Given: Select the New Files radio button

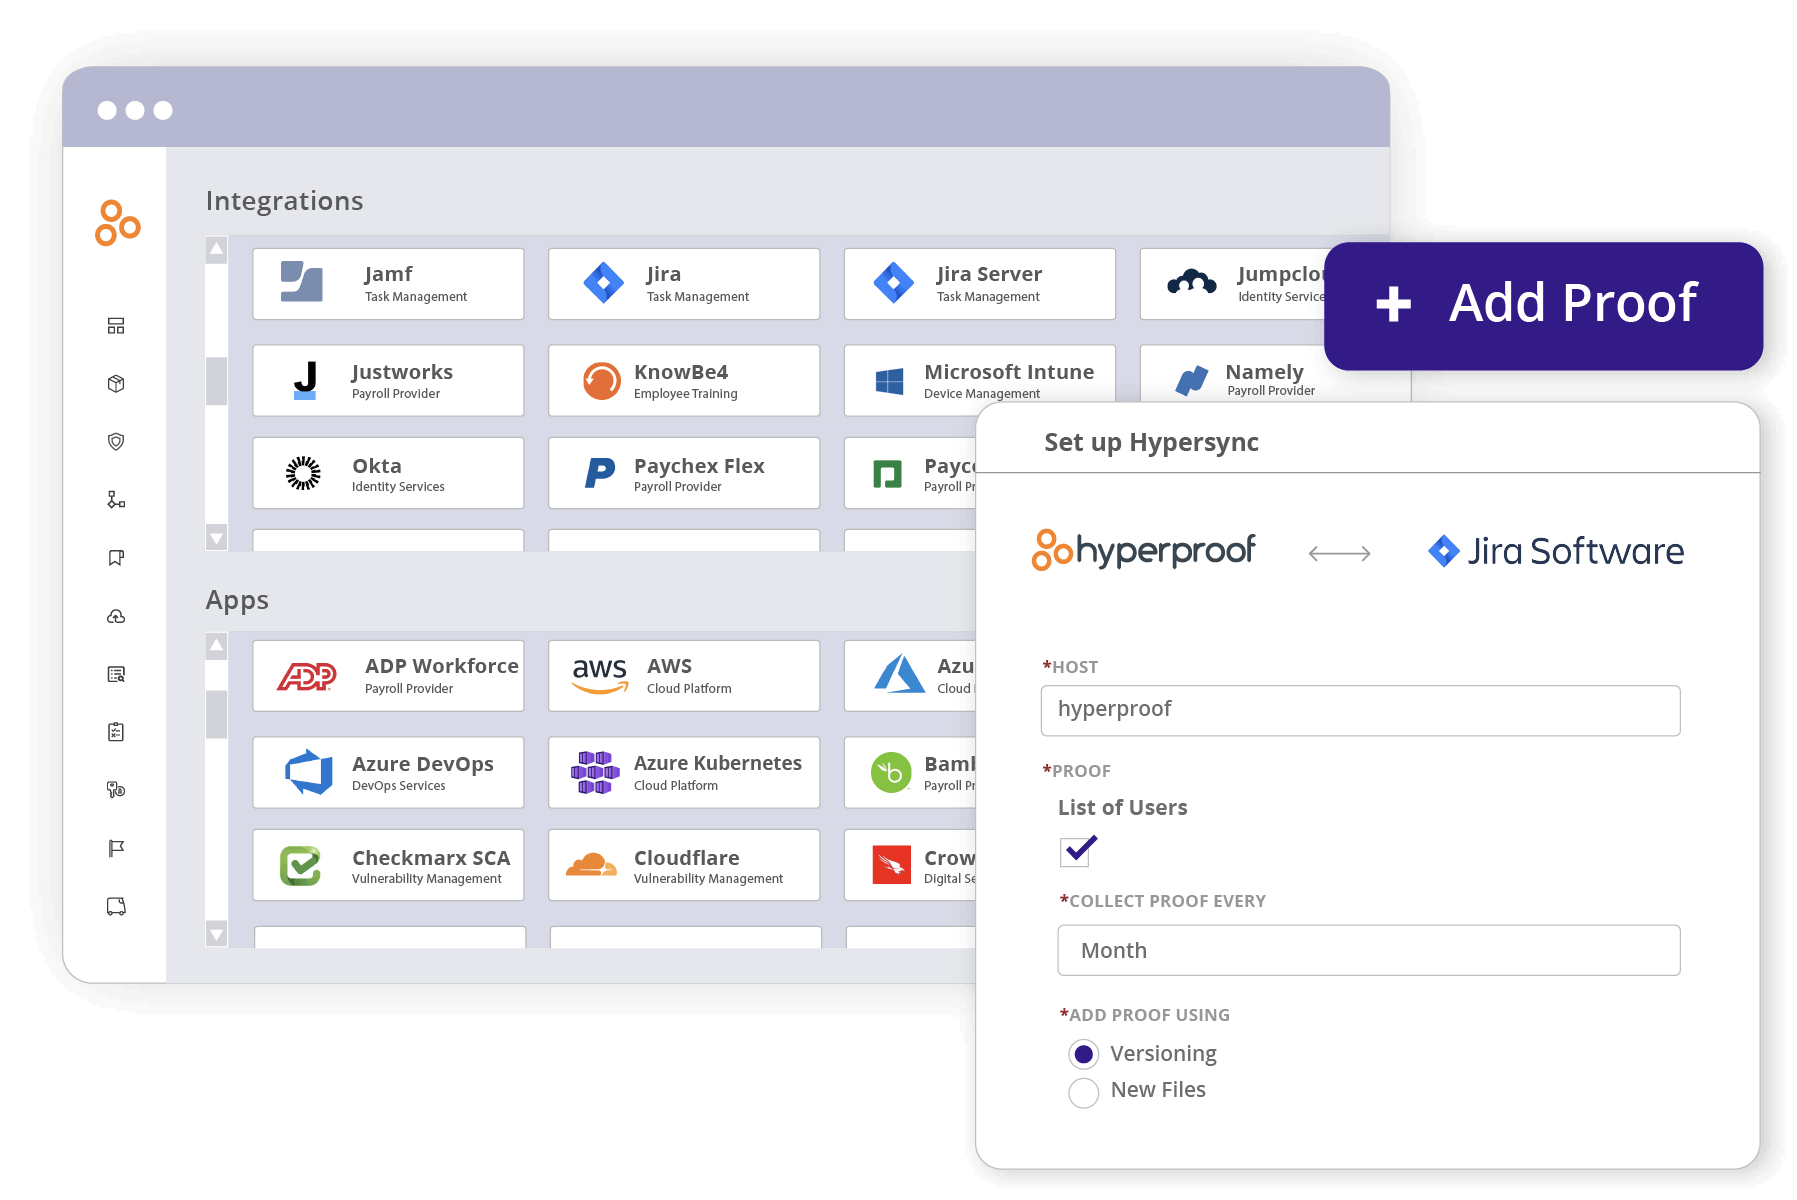Looking at the screenshot, I should 1083,1092.
